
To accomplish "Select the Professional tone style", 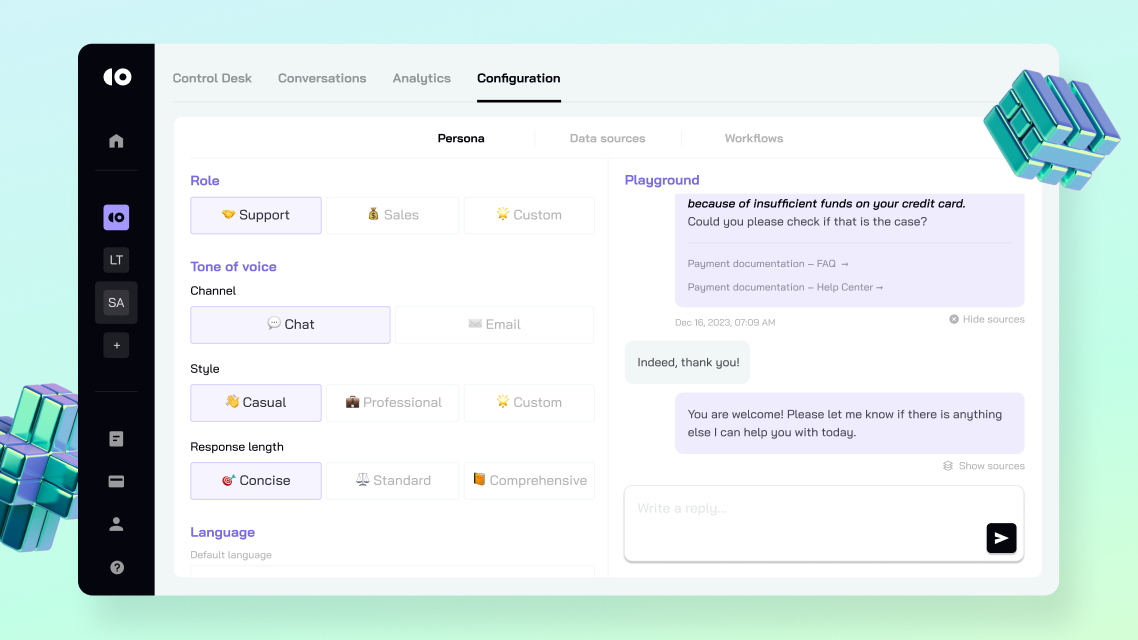I will 392,402.
